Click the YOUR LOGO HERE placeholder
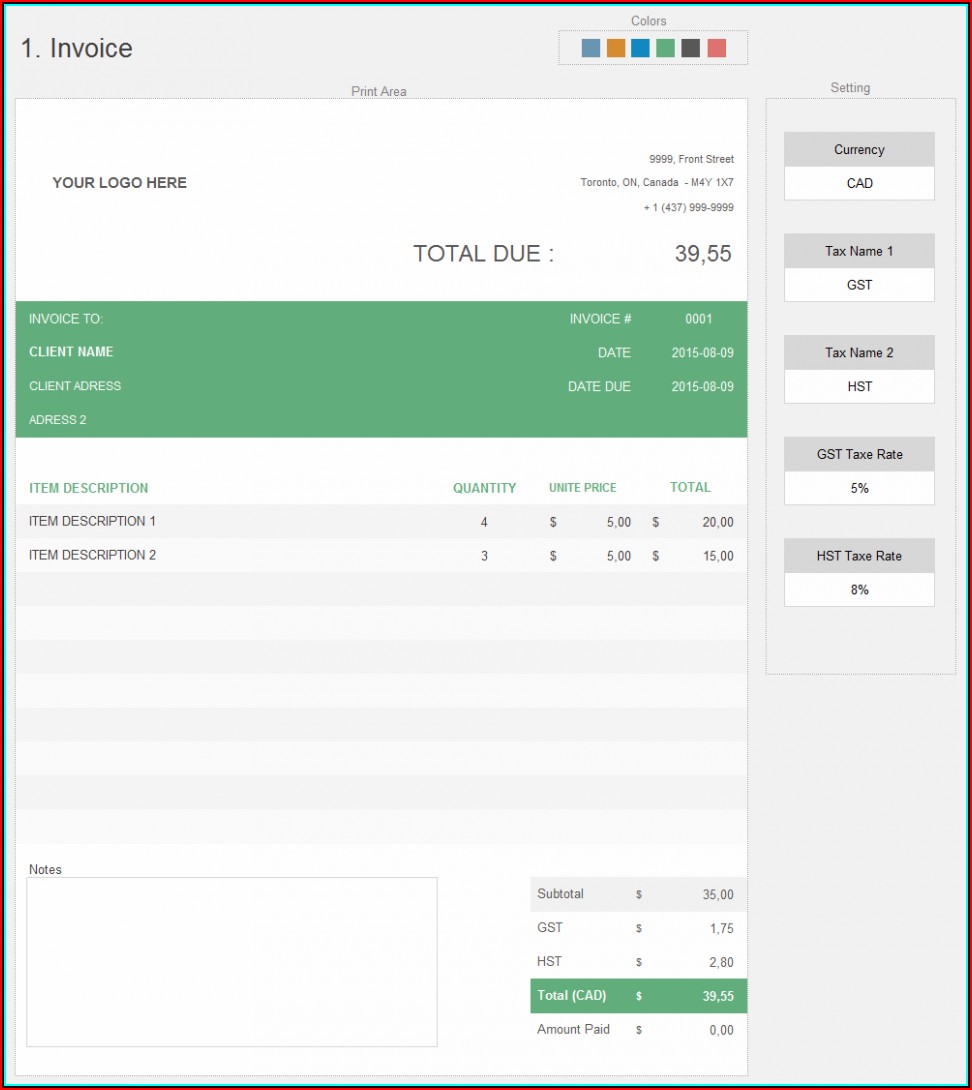The image size is (972, 1090). (x=119, y=183)
